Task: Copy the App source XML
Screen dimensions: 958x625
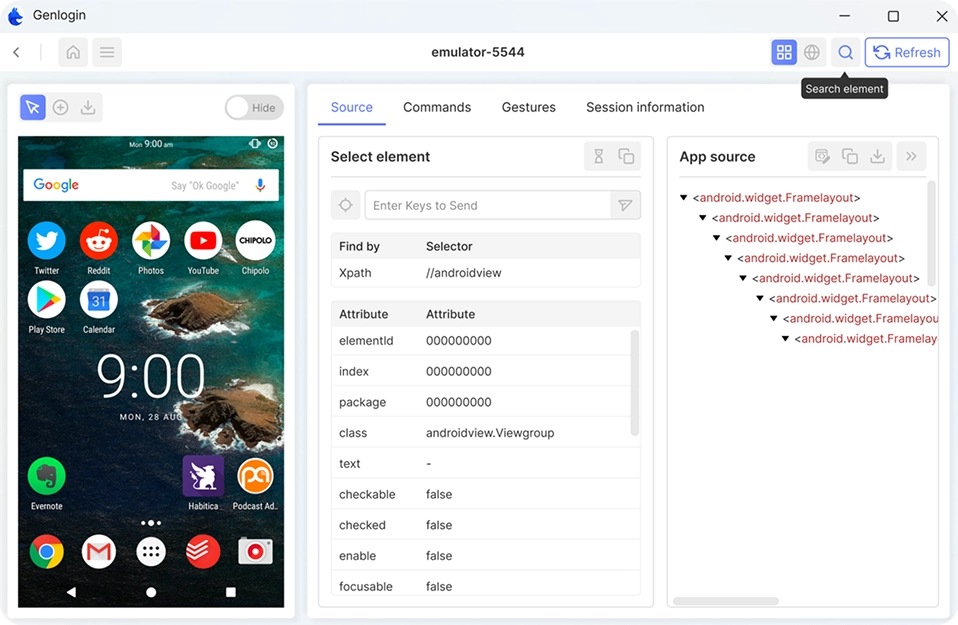Action: point(850,156)
